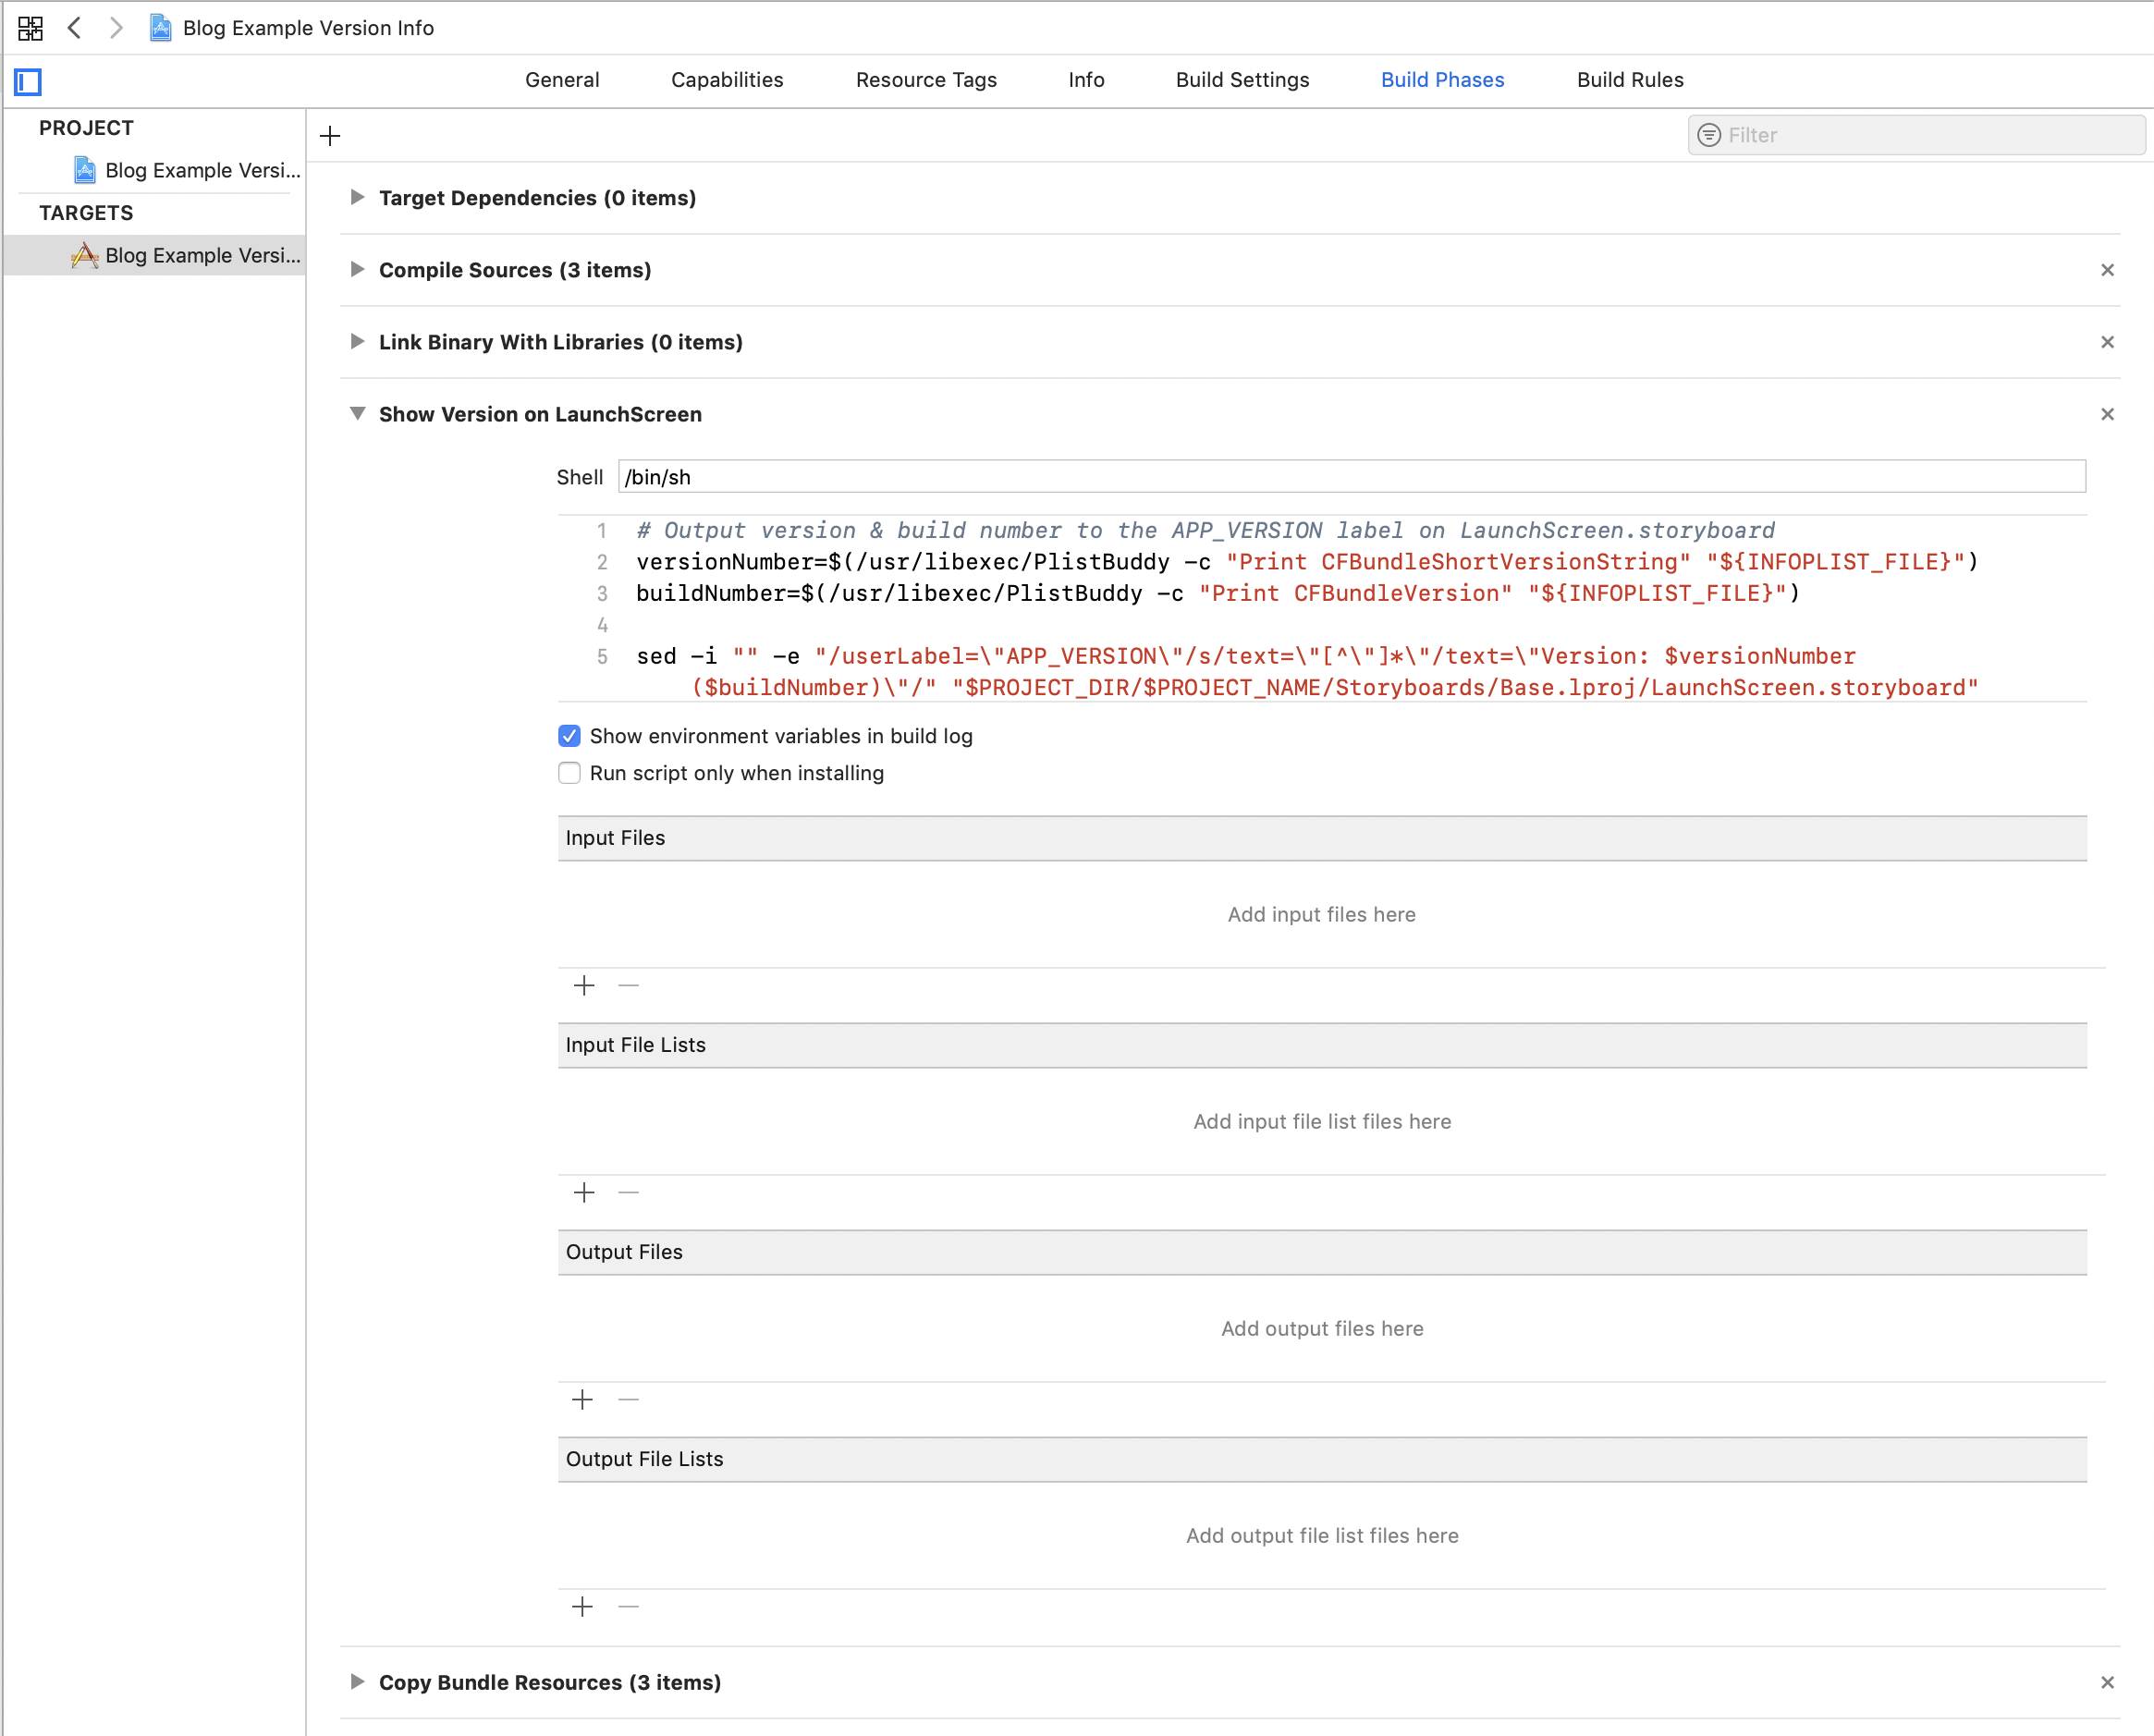Toggle Show environment variables in build log

pyautogui.click(x=569, y=736)
